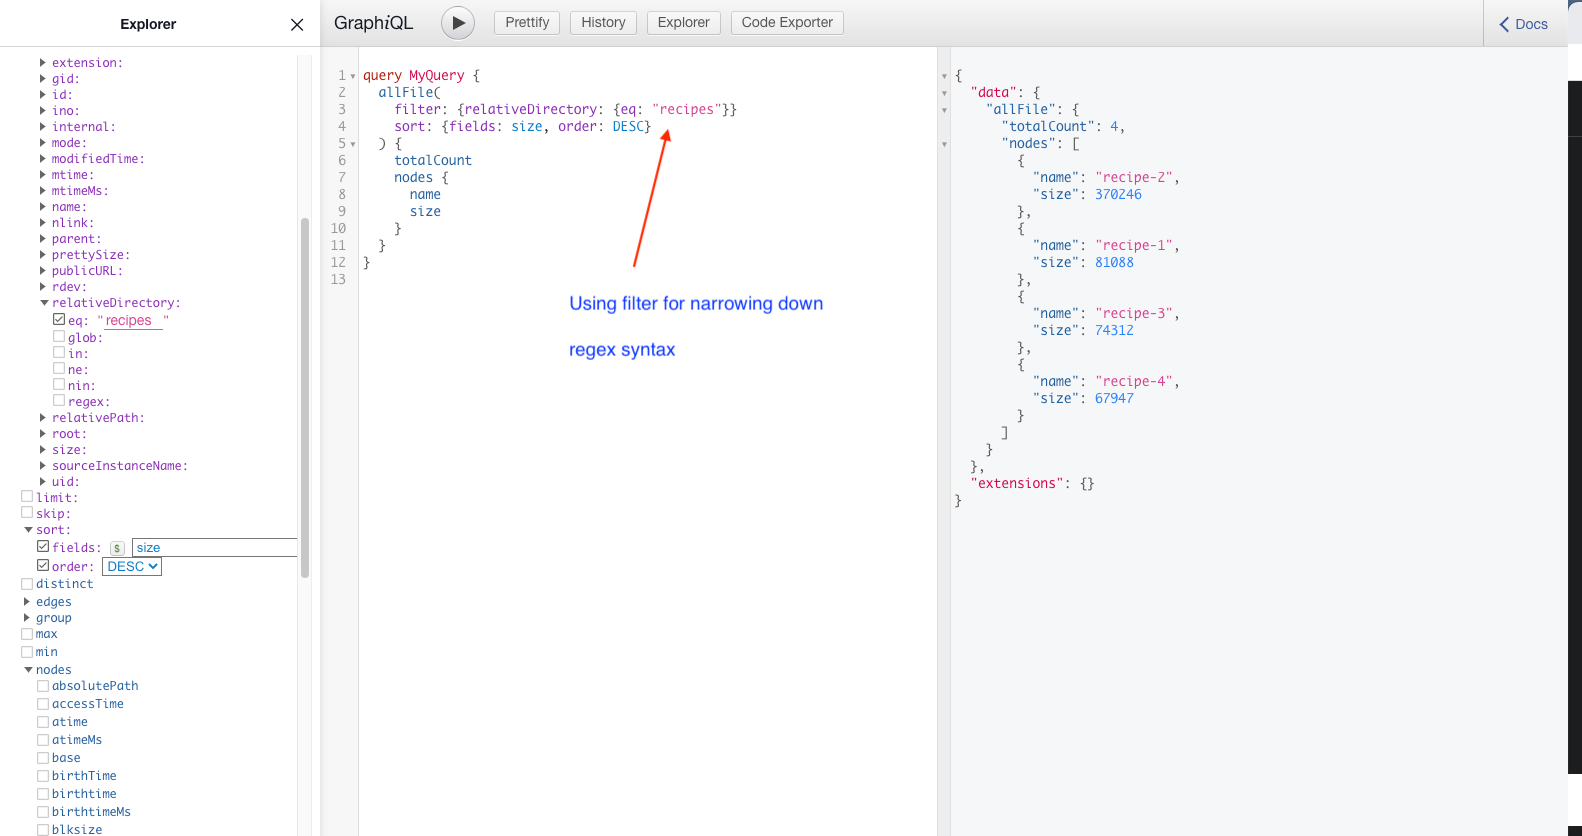Viewport: 1582px width, 836px height.
Task: Fold the nodes array in the results
Action: [944, 144]
